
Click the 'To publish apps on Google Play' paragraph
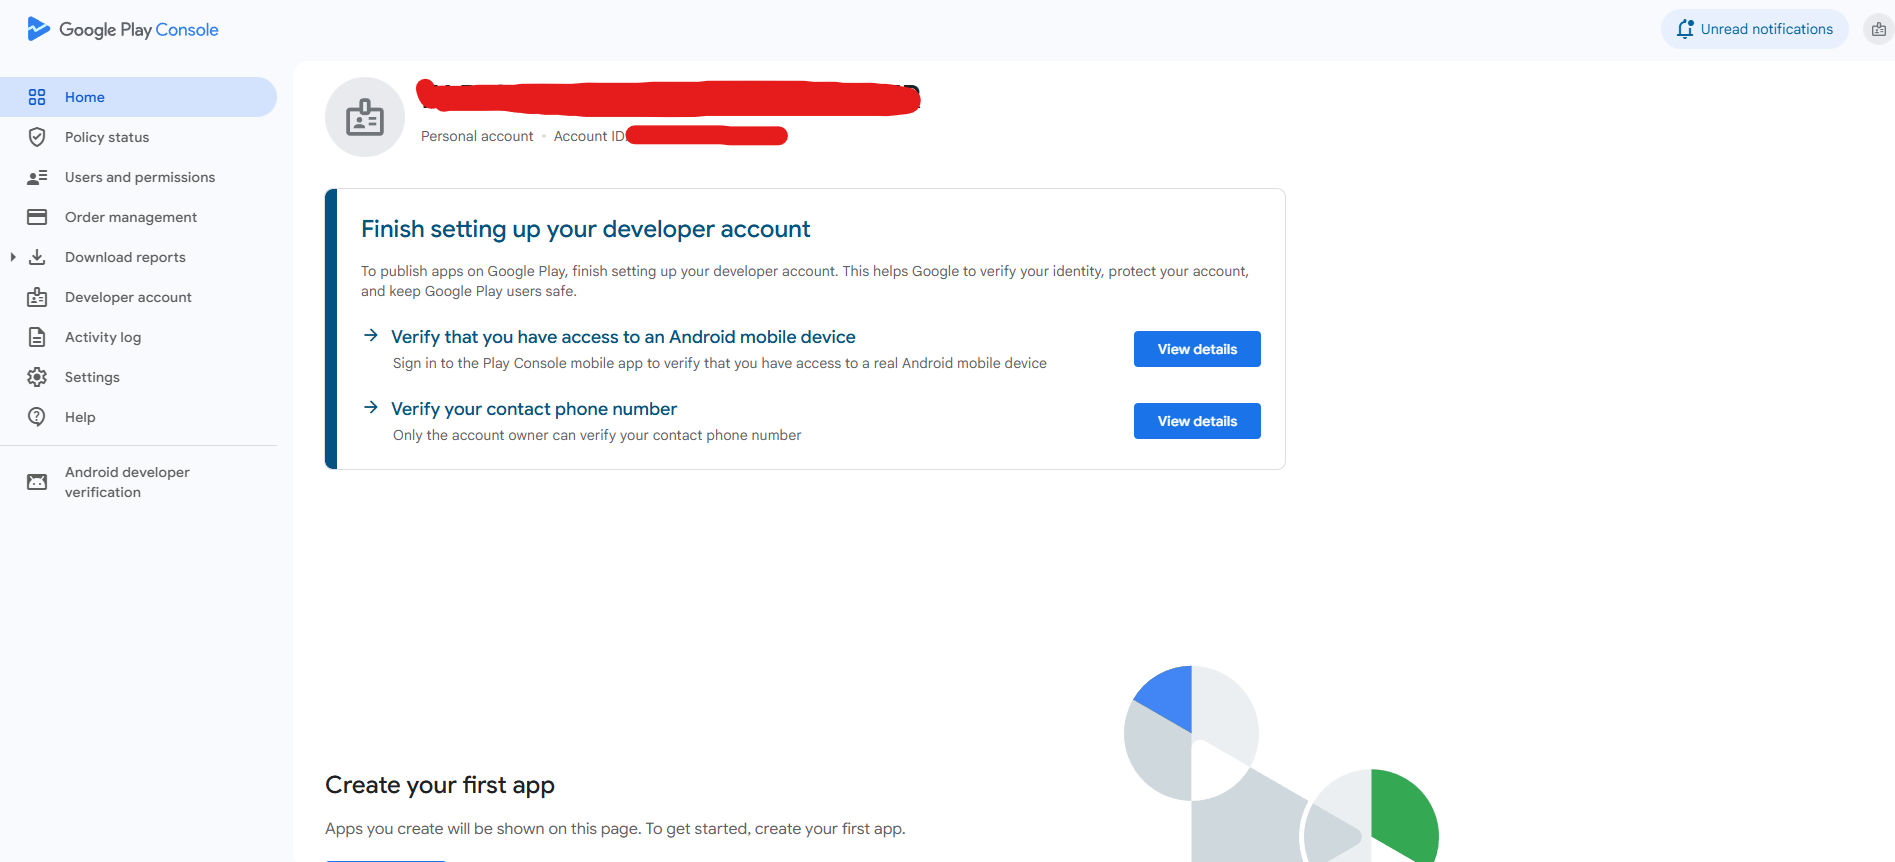click(x=805, y=281)
